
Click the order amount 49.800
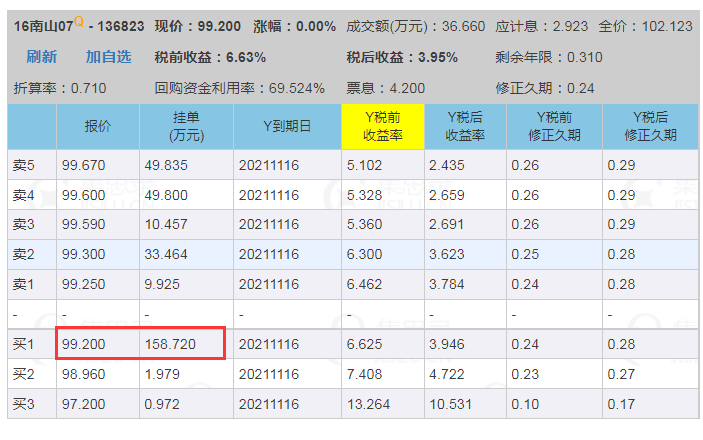(166, 195)
